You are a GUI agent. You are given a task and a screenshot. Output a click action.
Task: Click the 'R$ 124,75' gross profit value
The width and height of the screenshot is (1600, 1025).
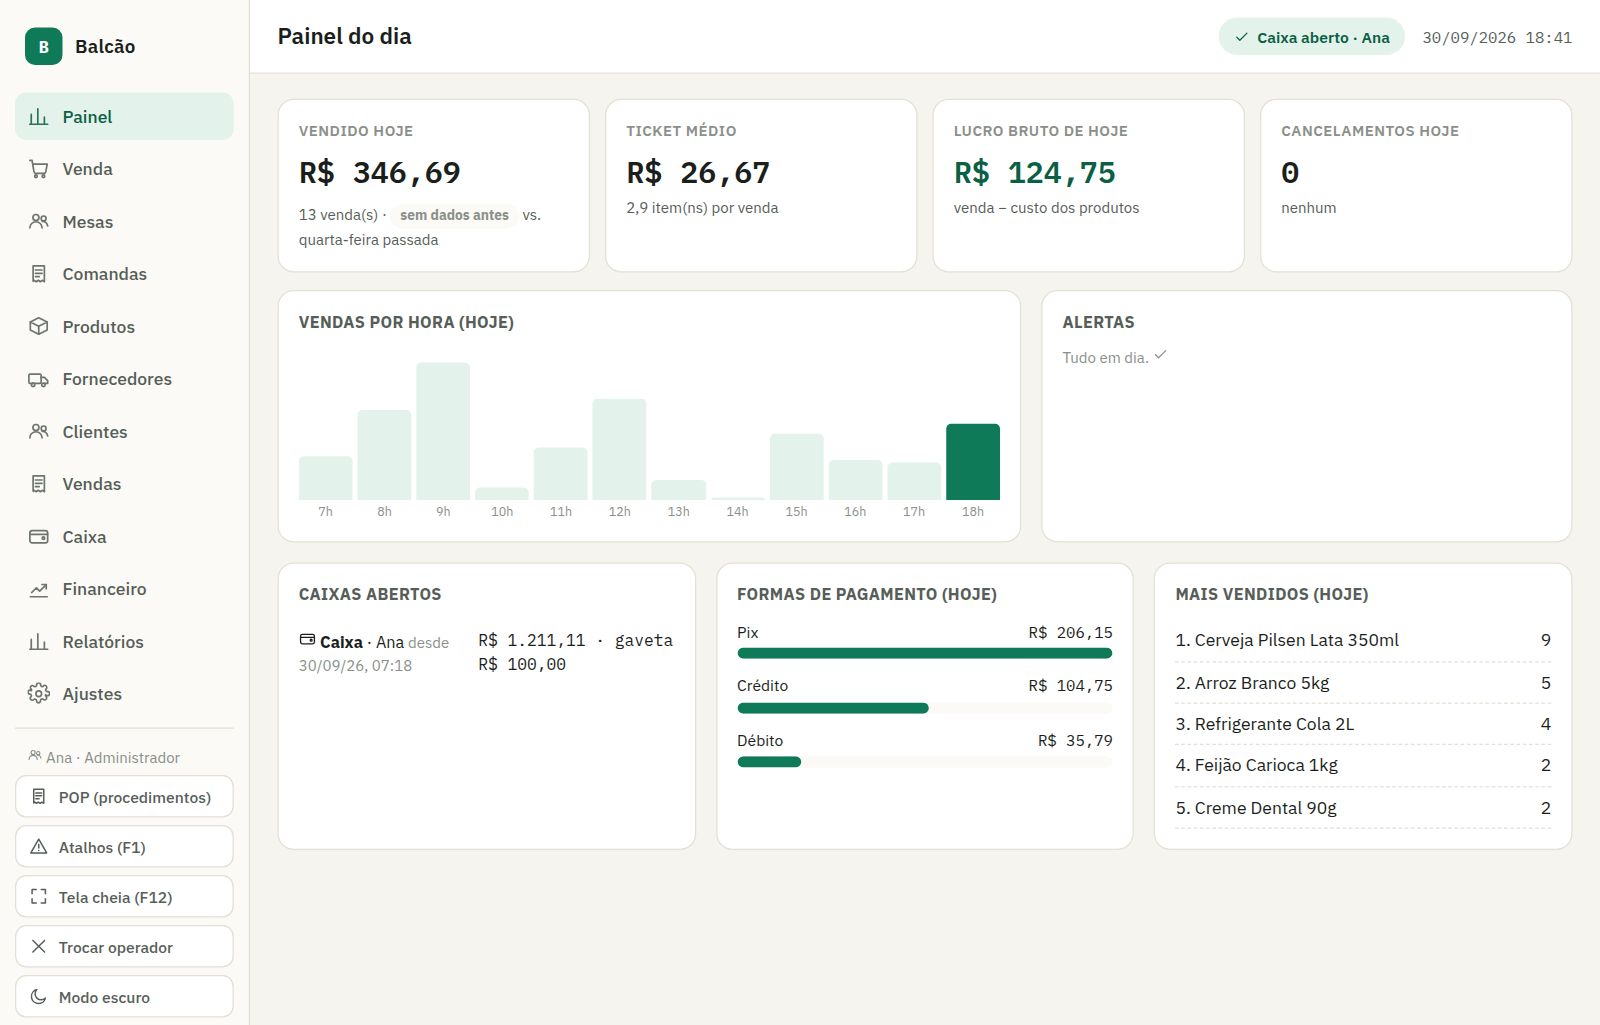[1035, 173]
